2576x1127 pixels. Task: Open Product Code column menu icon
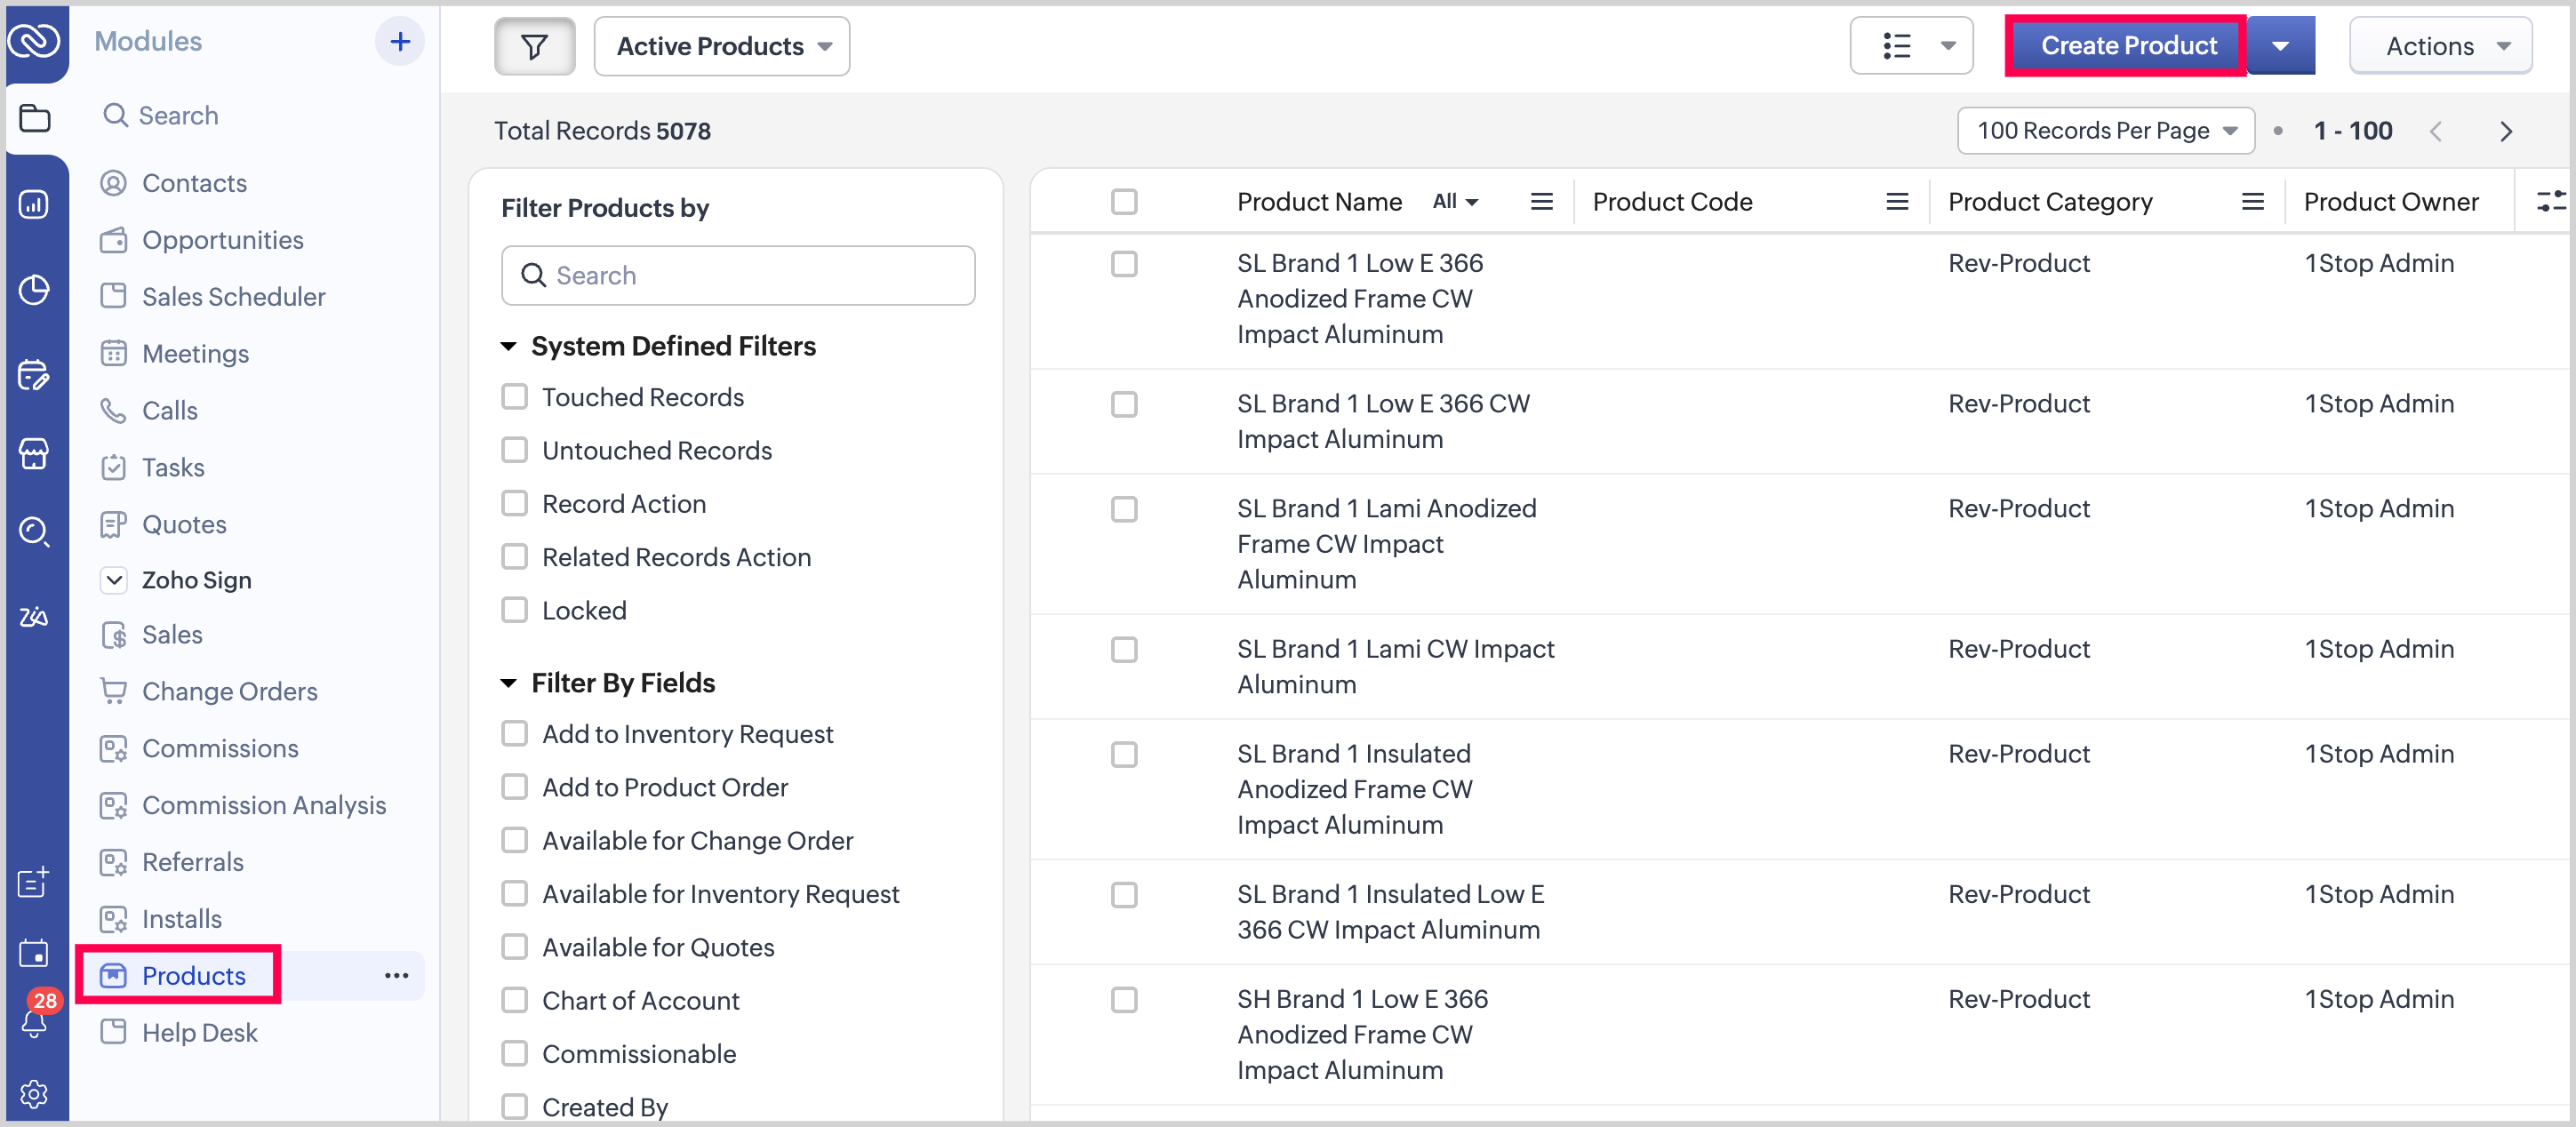pos(1896,202)
